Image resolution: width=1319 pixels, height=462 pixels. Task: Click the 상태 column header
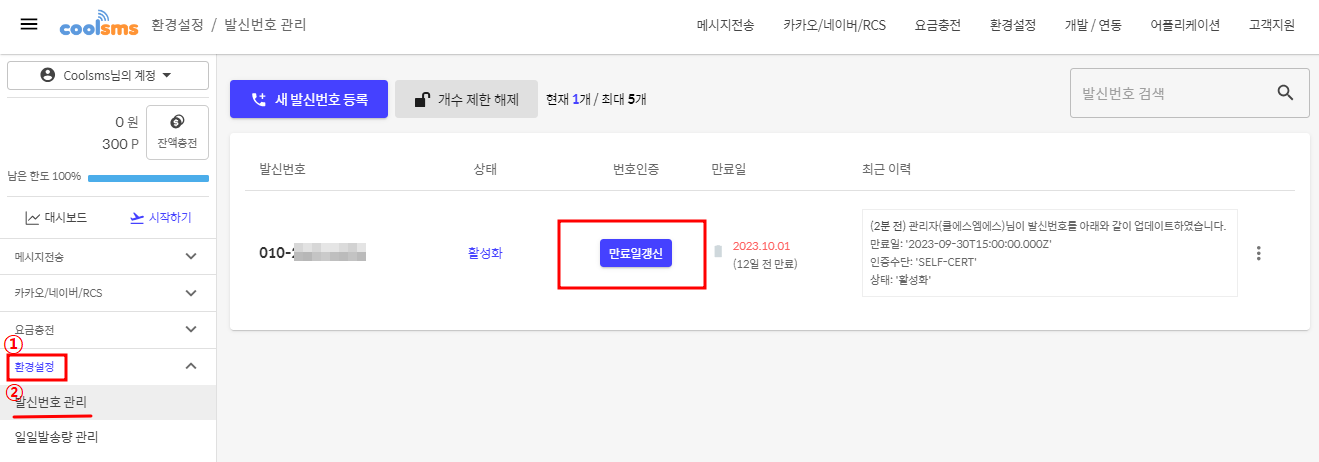[x=485, y=169]
